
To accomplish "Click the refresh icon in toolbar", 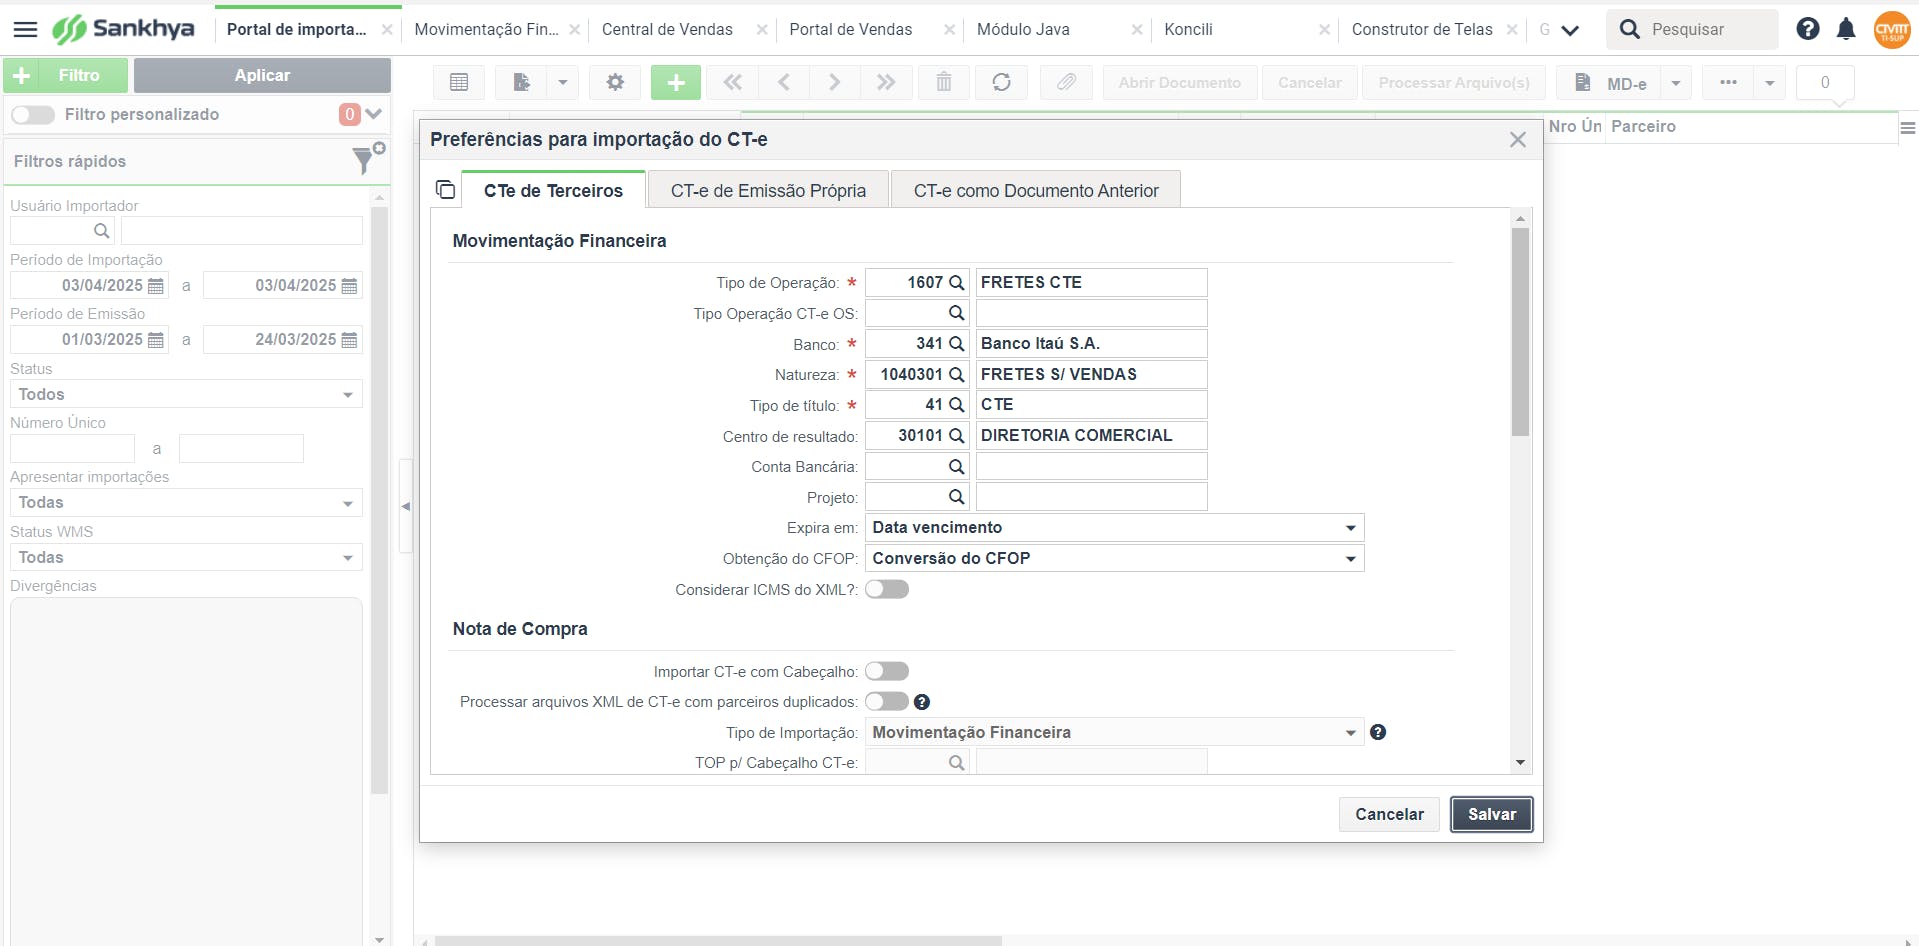I will 1001,82.
